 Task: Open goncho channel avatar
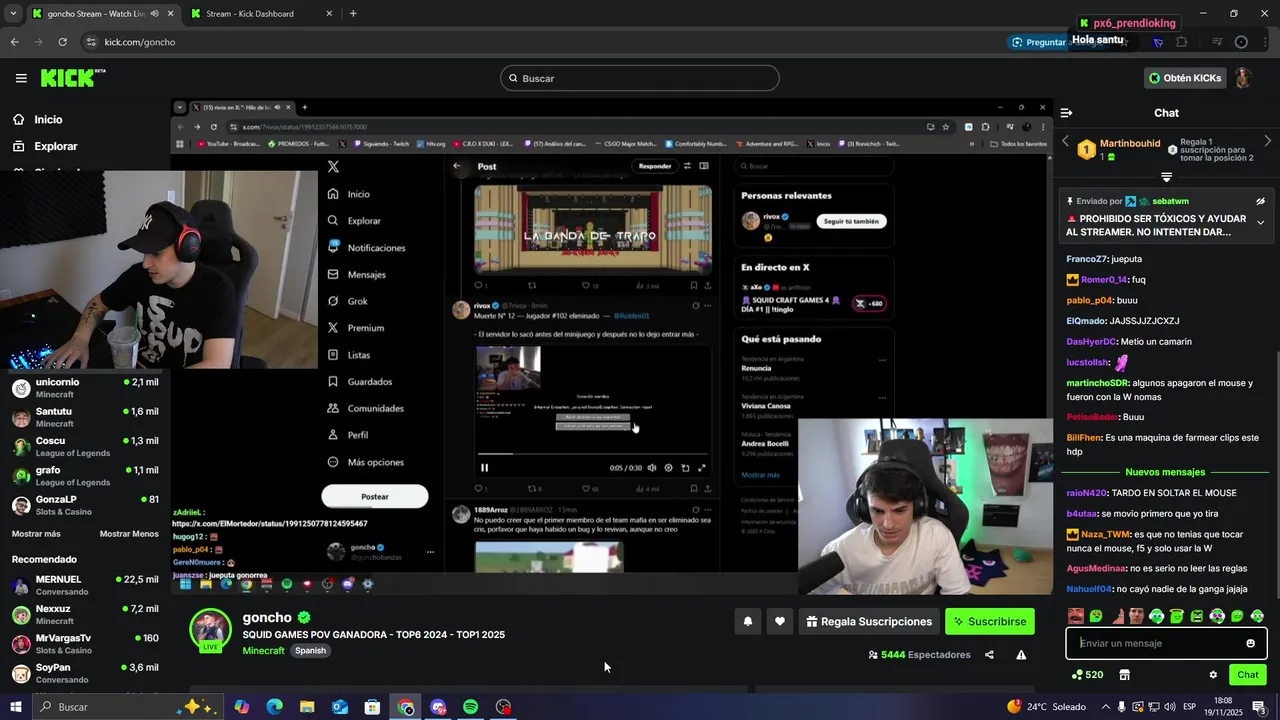[211, 630]
